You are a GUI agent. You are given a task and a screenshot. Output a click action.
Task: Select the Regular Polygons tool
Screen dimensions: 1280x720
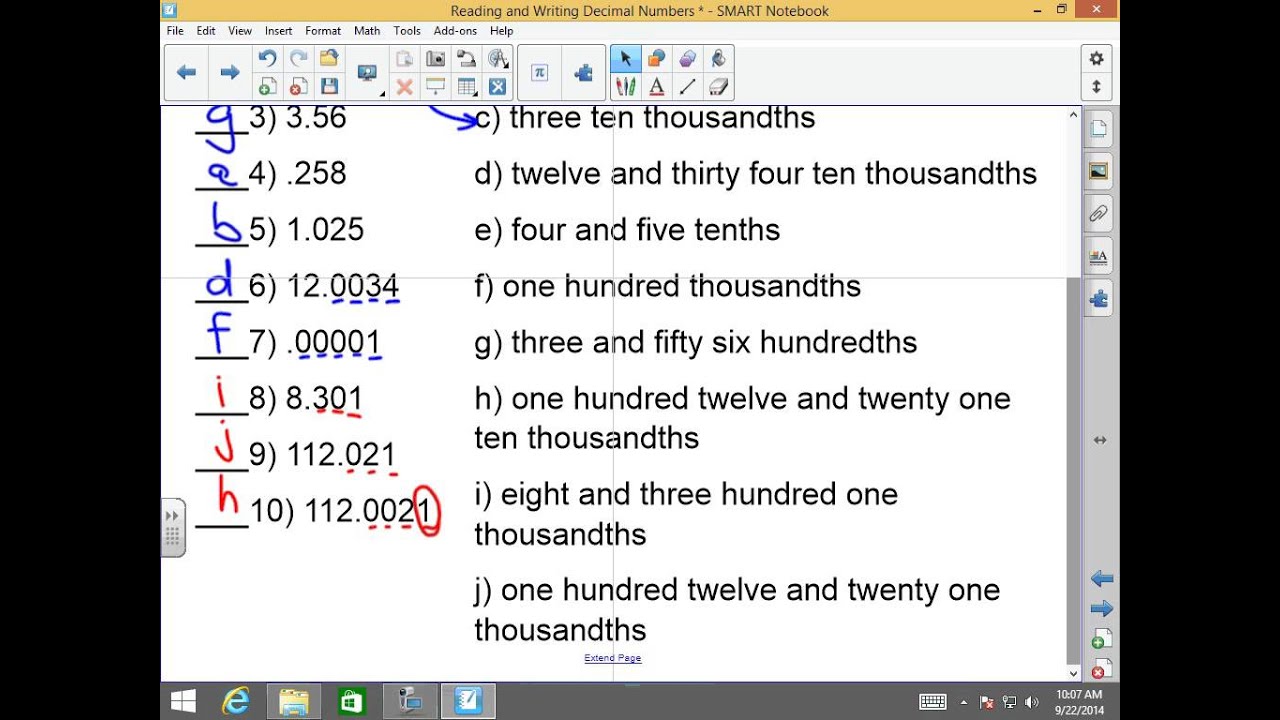click(x=687, y=59)
